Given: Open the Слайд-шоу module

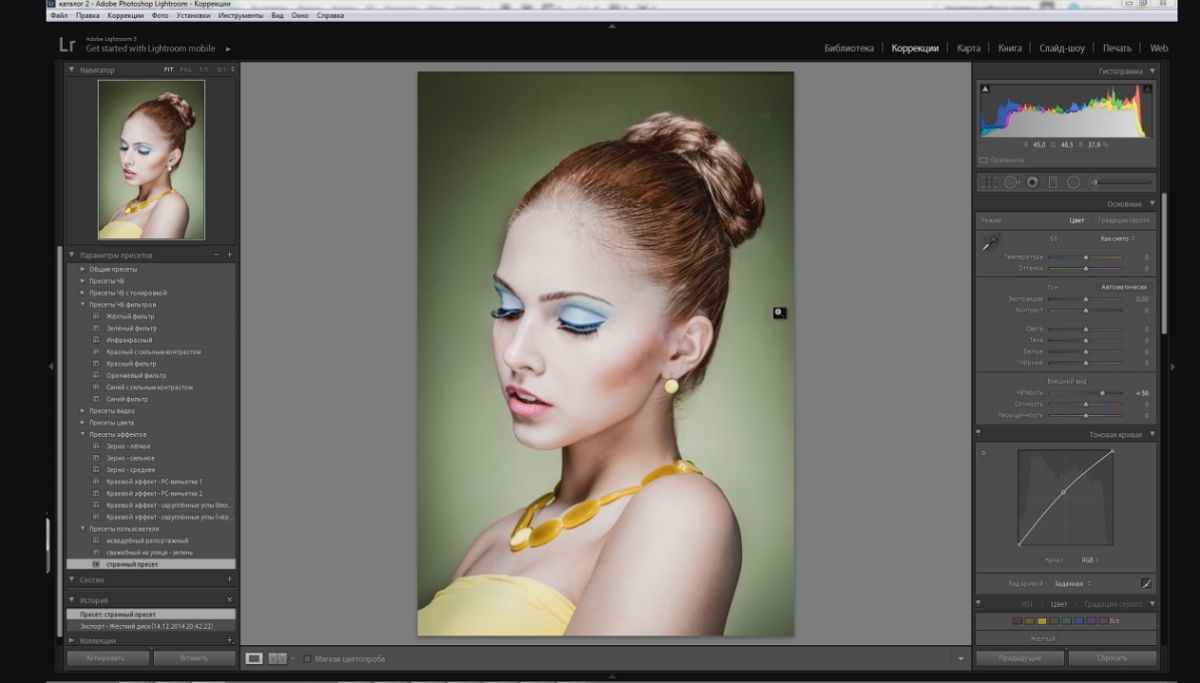Looking at the screenshot, I should click(1062, 48).
